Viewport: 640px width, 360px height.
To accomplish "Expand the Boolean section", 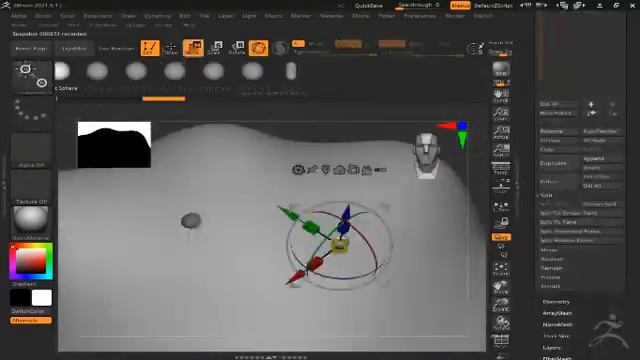I will [552, 259].
